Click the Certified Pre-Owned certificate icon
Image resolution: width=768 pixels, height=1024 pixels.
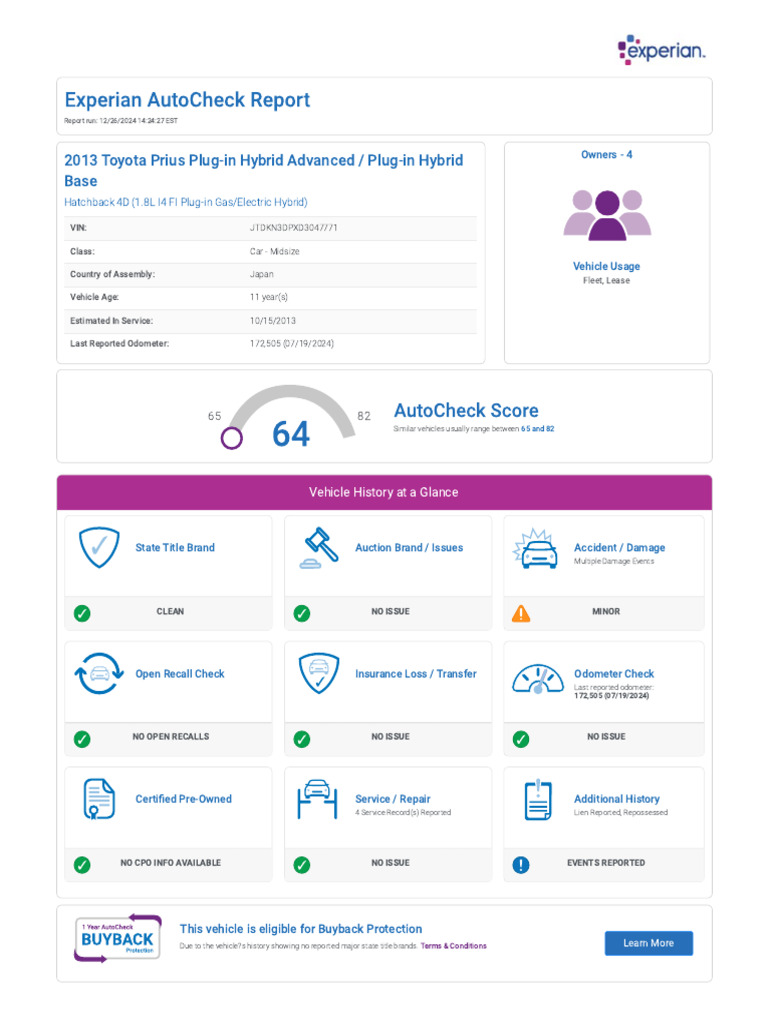pyautogui.click(x=99, y=799)
